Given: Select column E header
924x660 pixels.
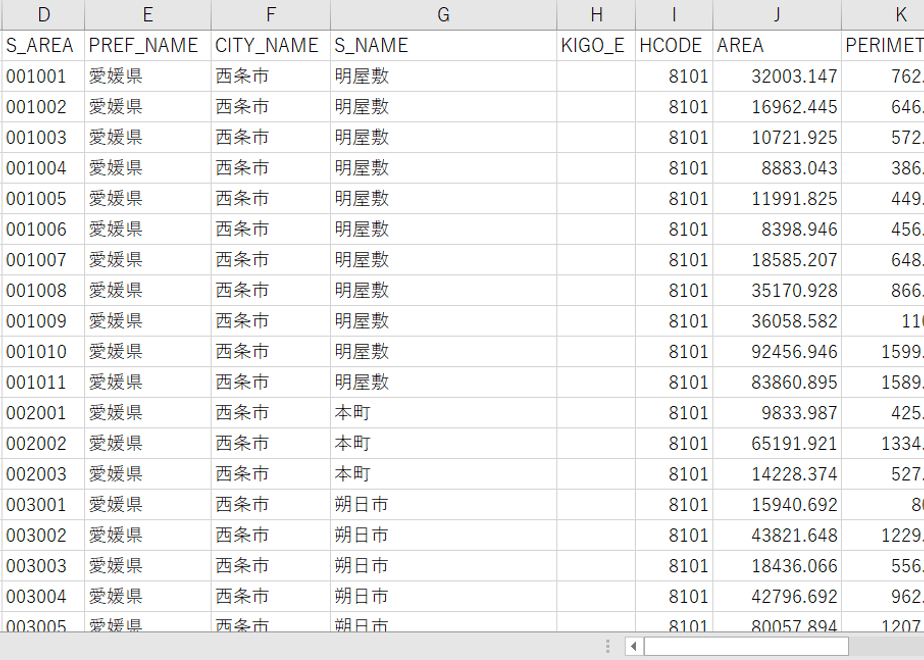Looking at the screenshot, I should pos(148,15).
